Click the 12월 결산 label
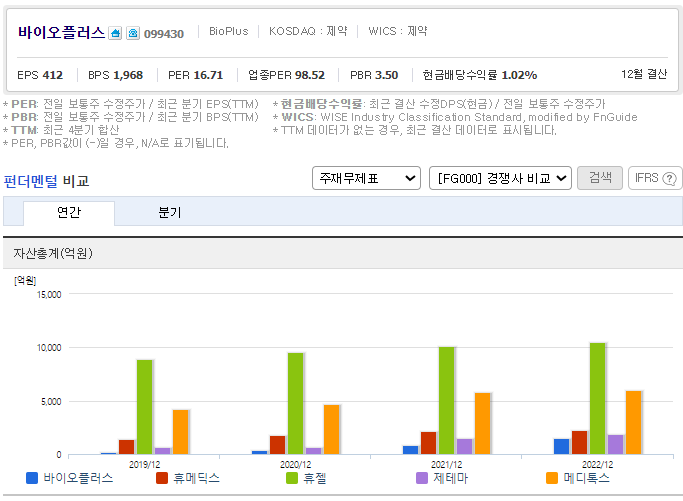The height and width of the screenshot is (501, 683). 644,74
